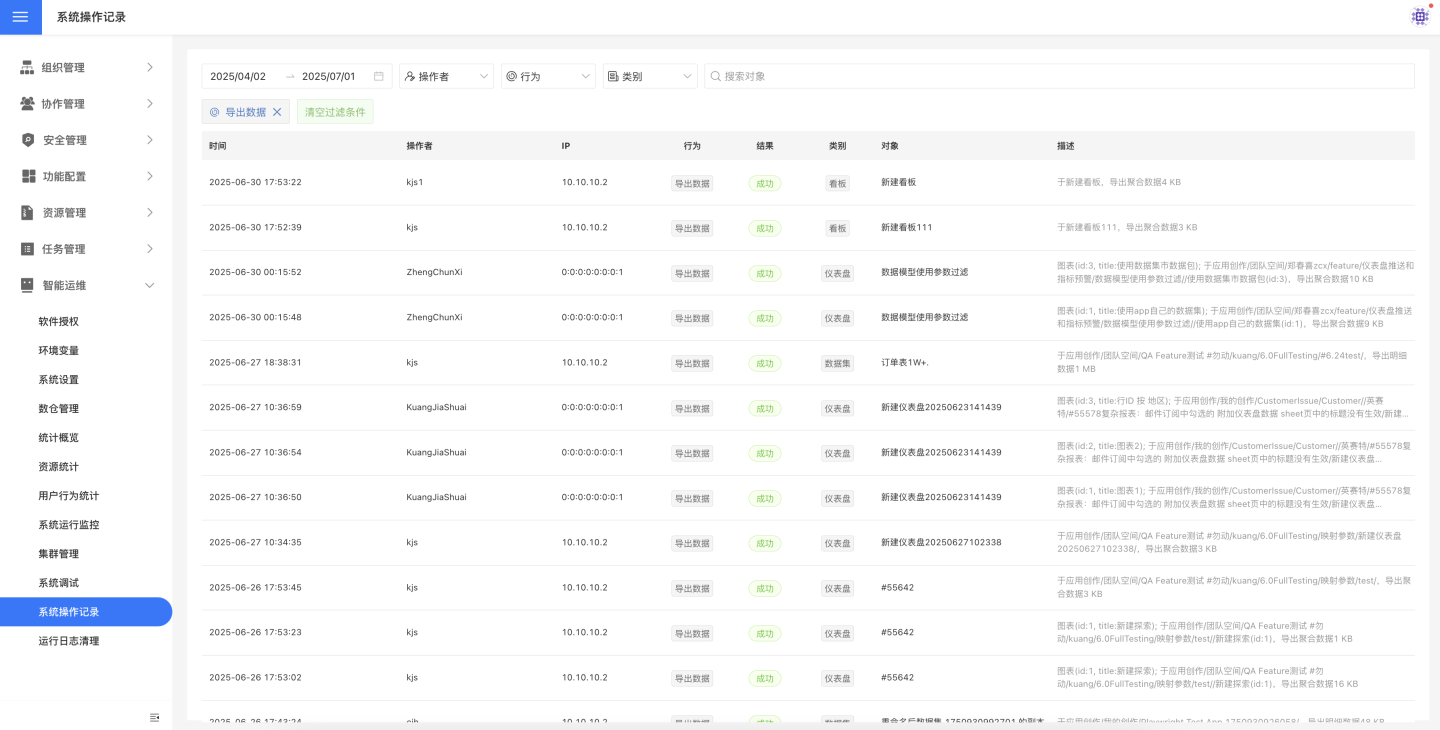Remove the 导出数据 filter tag
This screenshot has width=1440, height=730.
(278, 112)
